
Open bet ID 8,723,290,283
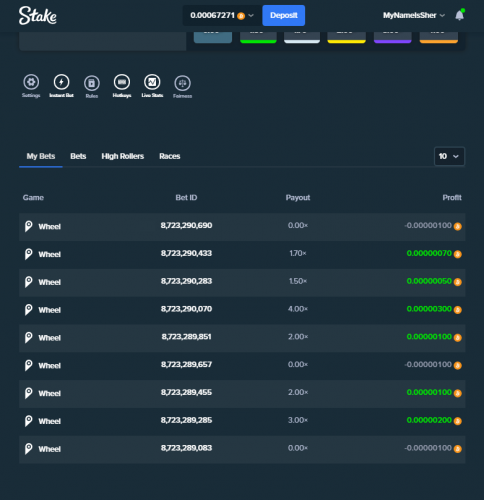(x=186, y=281)
